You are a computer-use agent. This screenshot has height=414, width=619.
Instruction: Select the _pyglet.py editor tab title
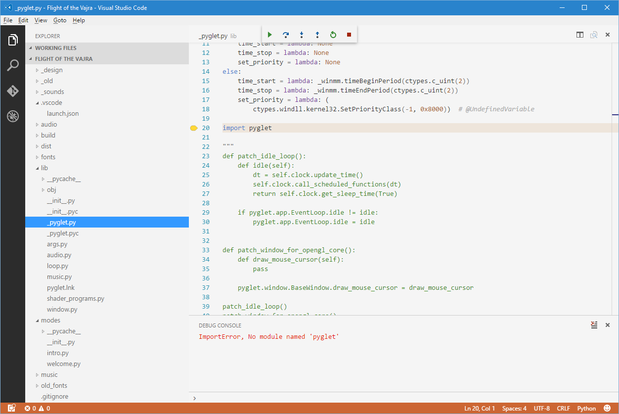tap(213, 36)
